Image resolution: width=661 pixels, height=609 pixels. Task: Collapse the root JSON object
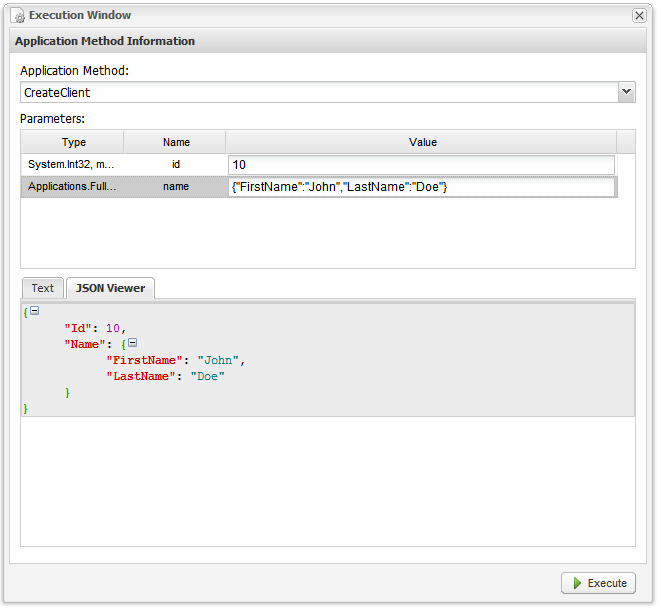[x=35, y=312]
